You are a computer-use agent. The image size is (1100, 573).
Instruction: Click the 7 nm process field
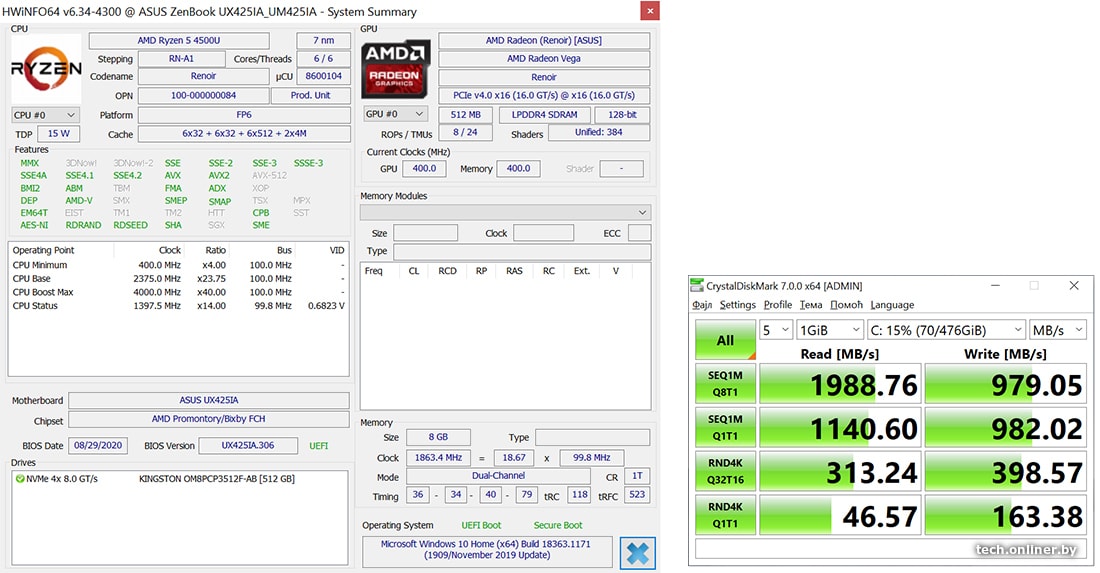click(323, 41)
